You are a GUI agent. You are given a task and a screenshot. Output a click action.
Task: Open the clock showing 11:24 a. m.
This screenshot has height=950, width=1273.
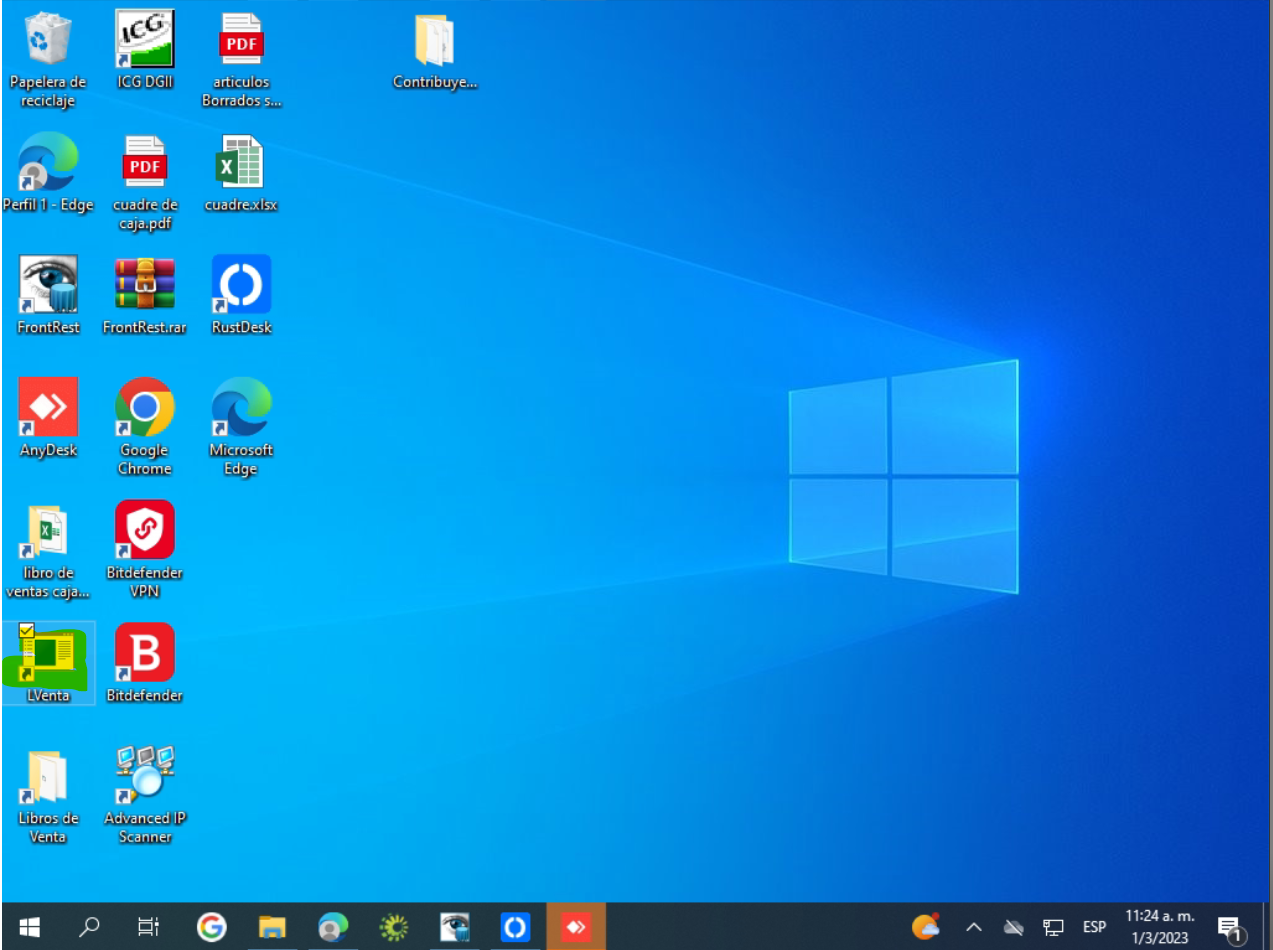(x=1160, y=928)
